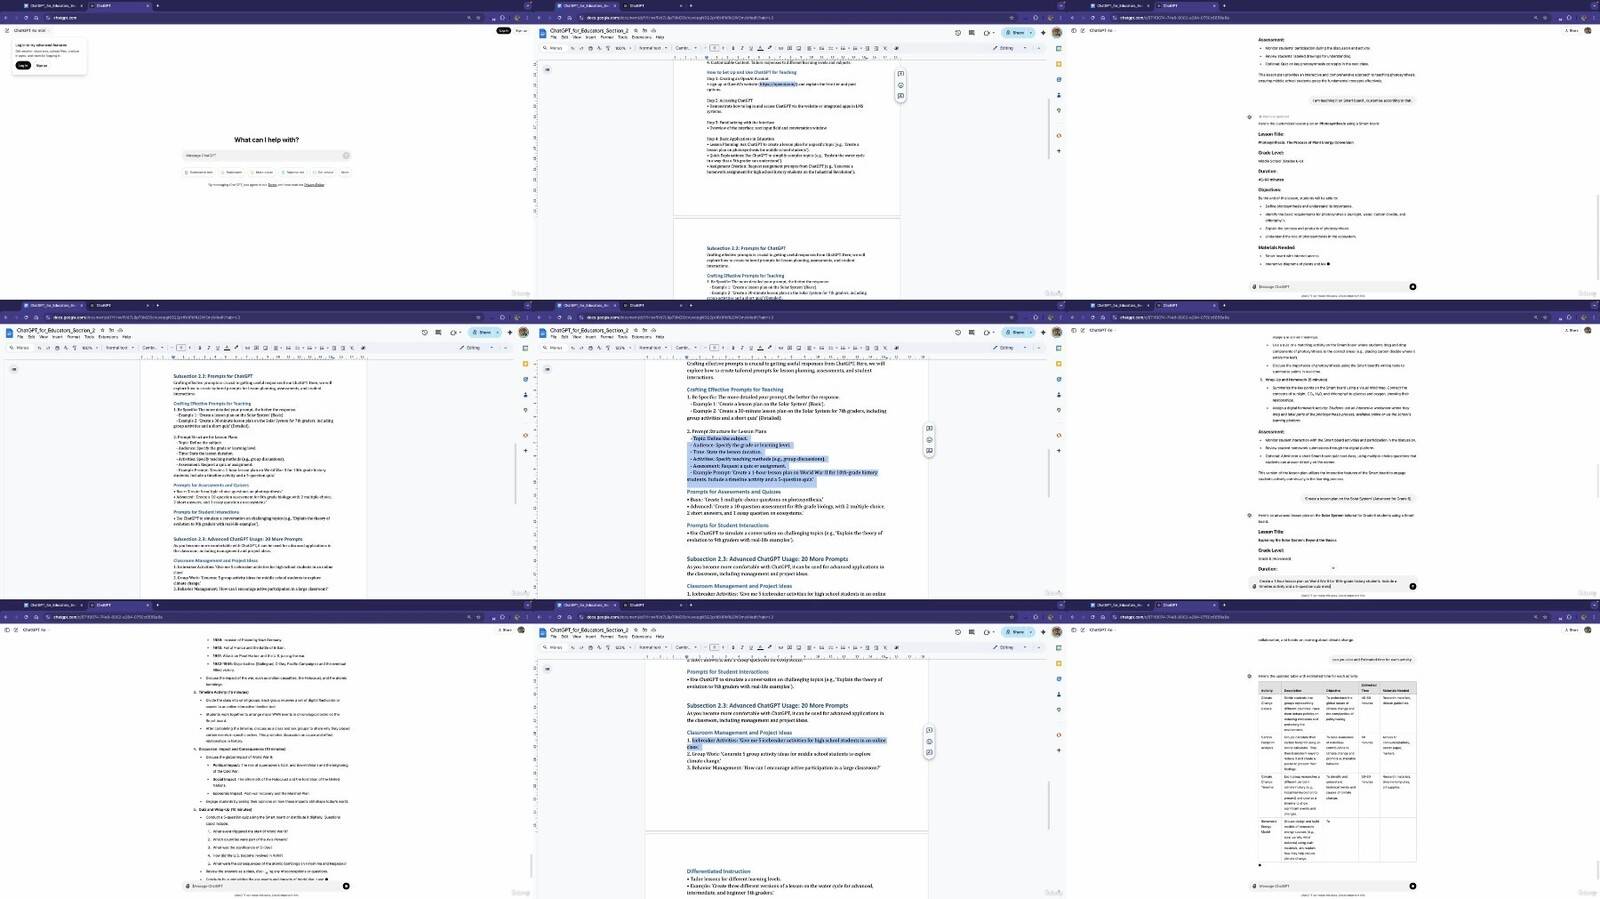
Task: Click send button in ChatGPT window showing activity table
Action: (1413, 886)
